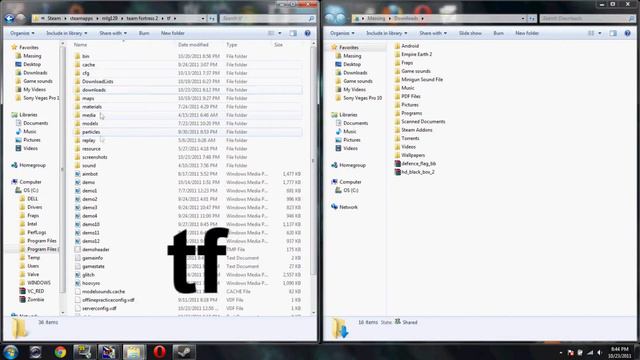Click New folder in right window toolbar

[x=527, y=33]
